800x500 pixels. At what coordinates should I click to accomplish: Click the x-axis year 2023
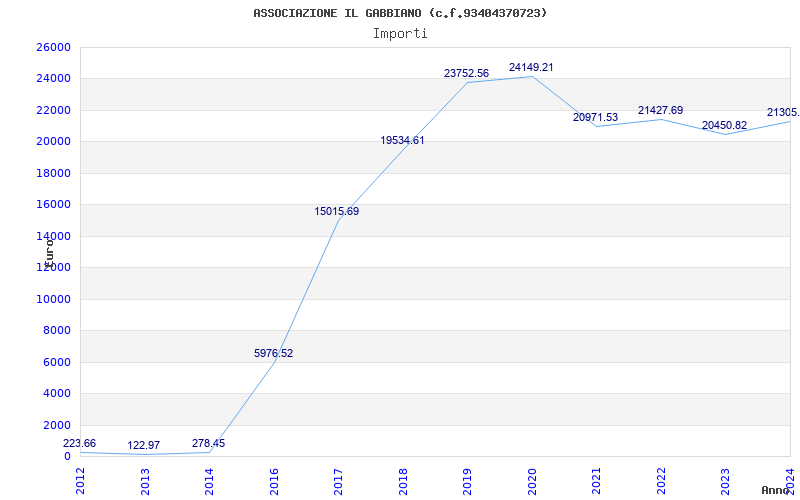pos(726,481)
